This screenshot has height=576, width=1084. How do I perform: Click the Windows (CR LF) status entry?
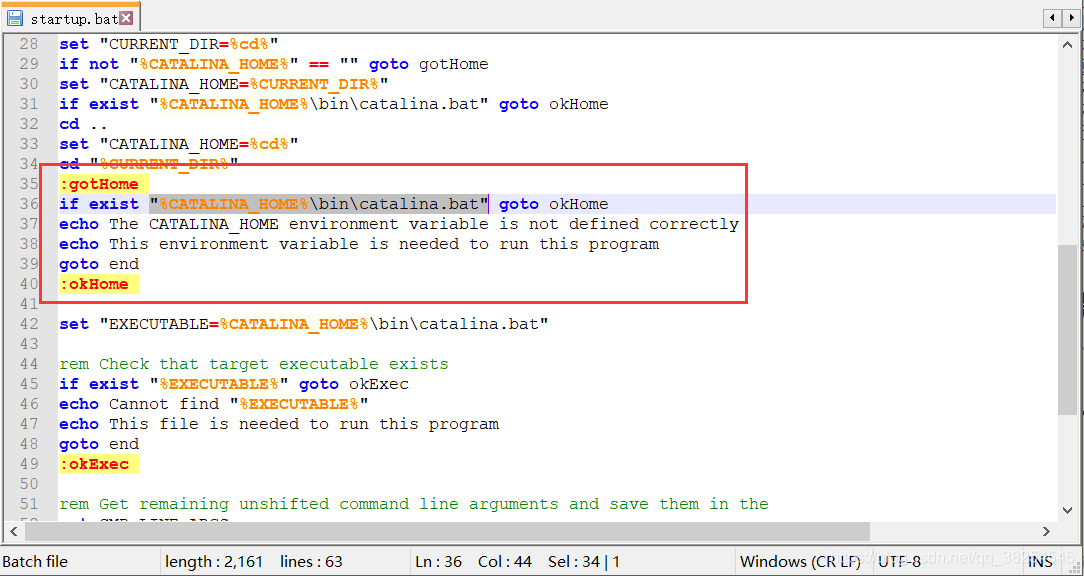[801, 561]
